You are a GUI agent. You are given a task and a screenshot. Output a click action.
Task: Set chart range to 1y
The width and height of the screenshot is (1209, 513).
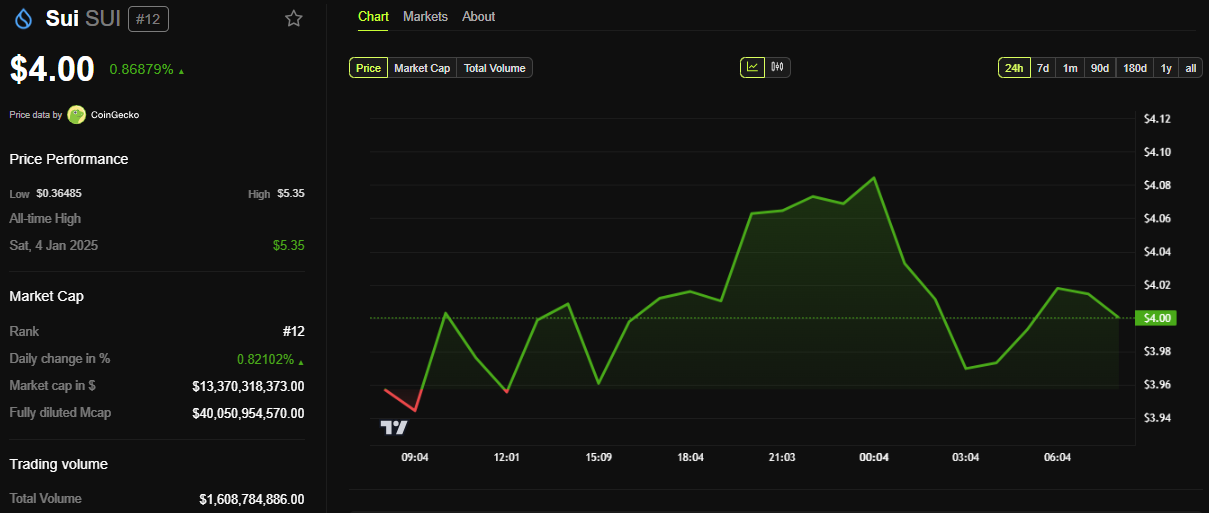click(x=1166, y=68)
